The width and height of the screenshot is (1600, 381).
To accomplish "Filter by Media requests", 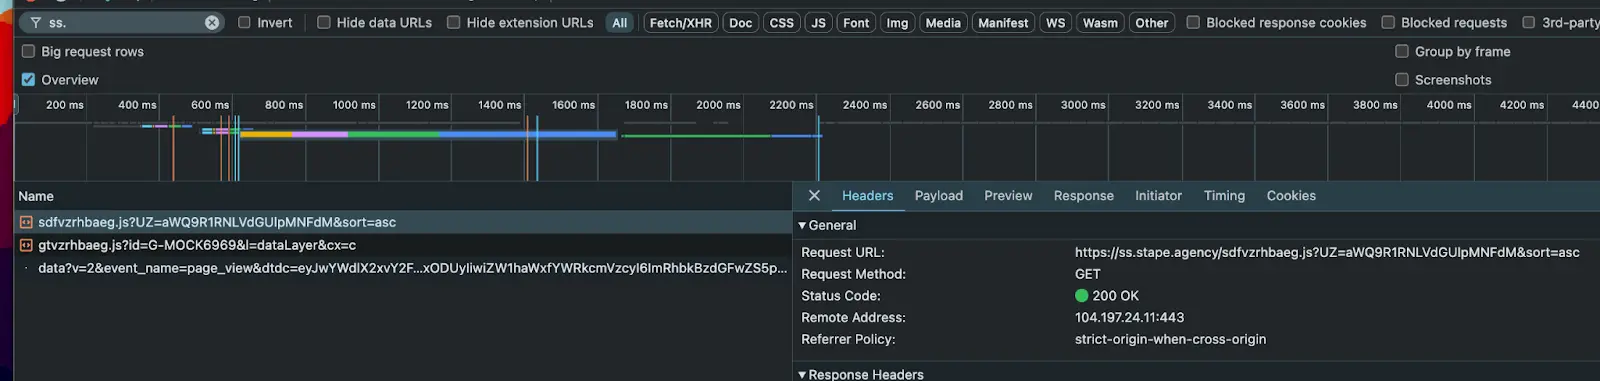I will click(943, 22).
